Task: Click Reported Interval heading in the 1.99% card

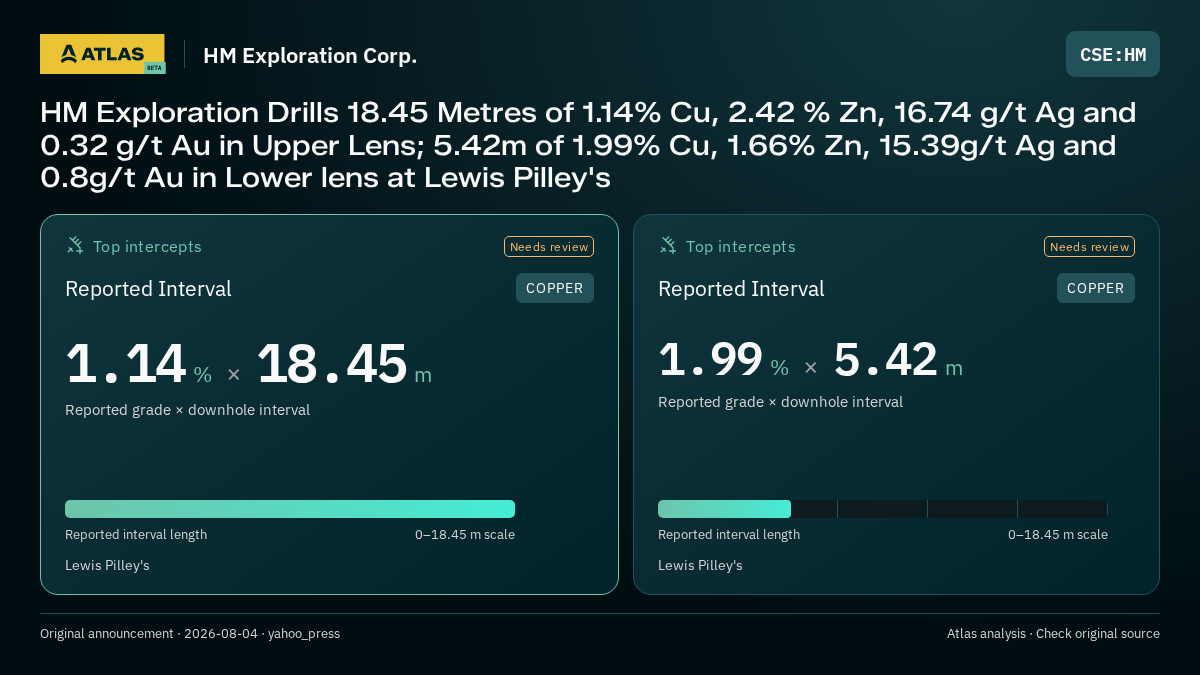Action: (741, 289)
